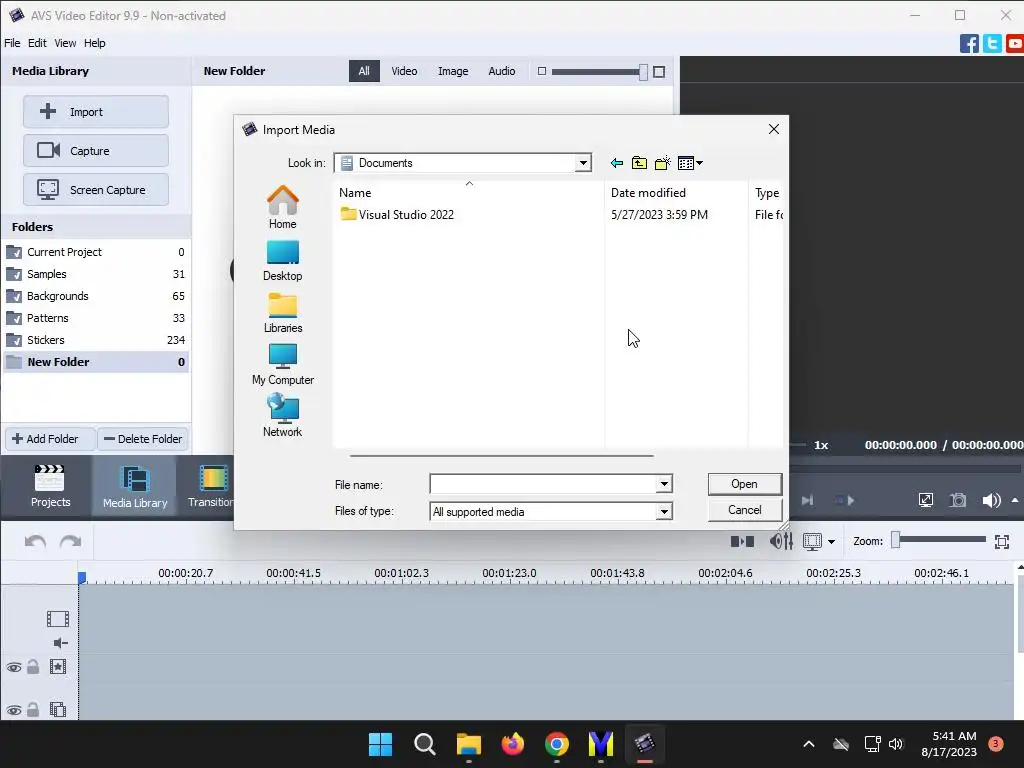Viewport: 1024px width, 768px height.
Task: Toggle the Current Project folder checkbox
Action: tap(14, 252)
